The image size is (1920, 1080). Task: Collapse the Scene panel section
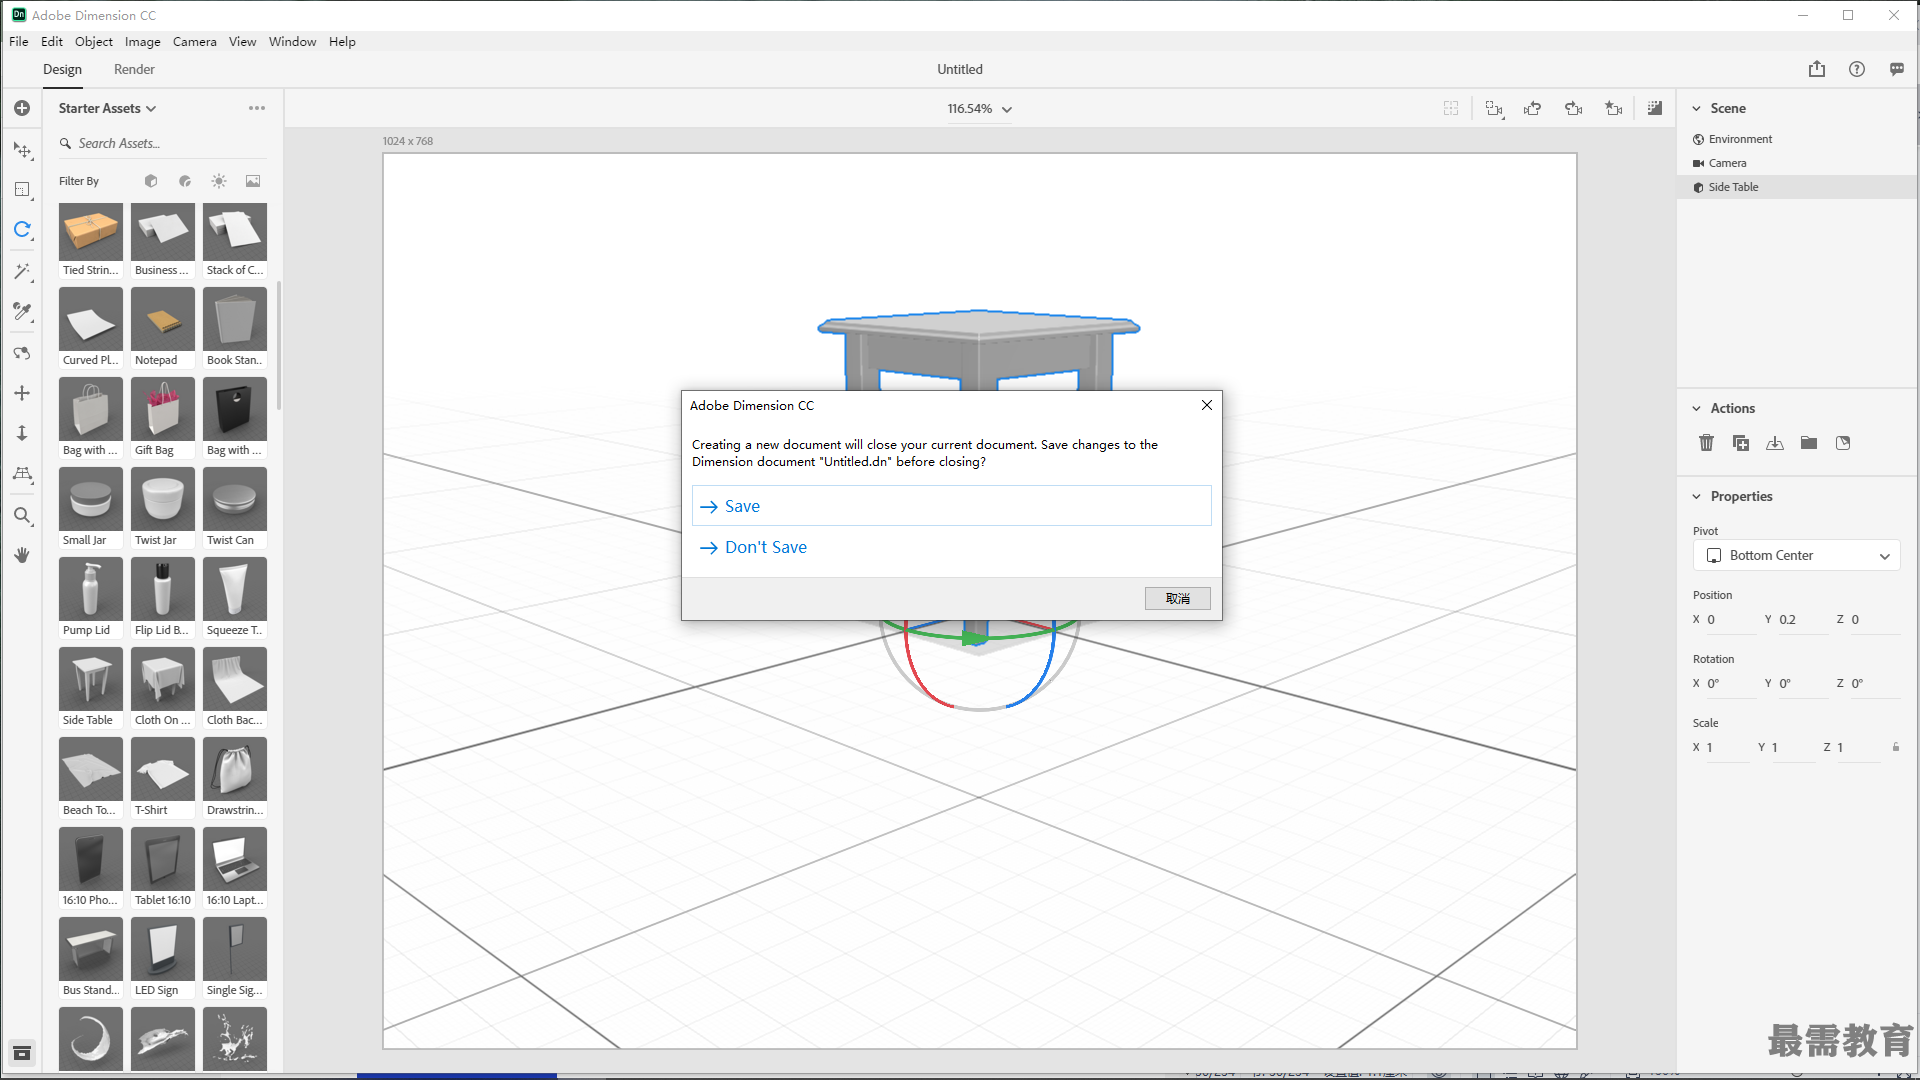click(1696, 108)
